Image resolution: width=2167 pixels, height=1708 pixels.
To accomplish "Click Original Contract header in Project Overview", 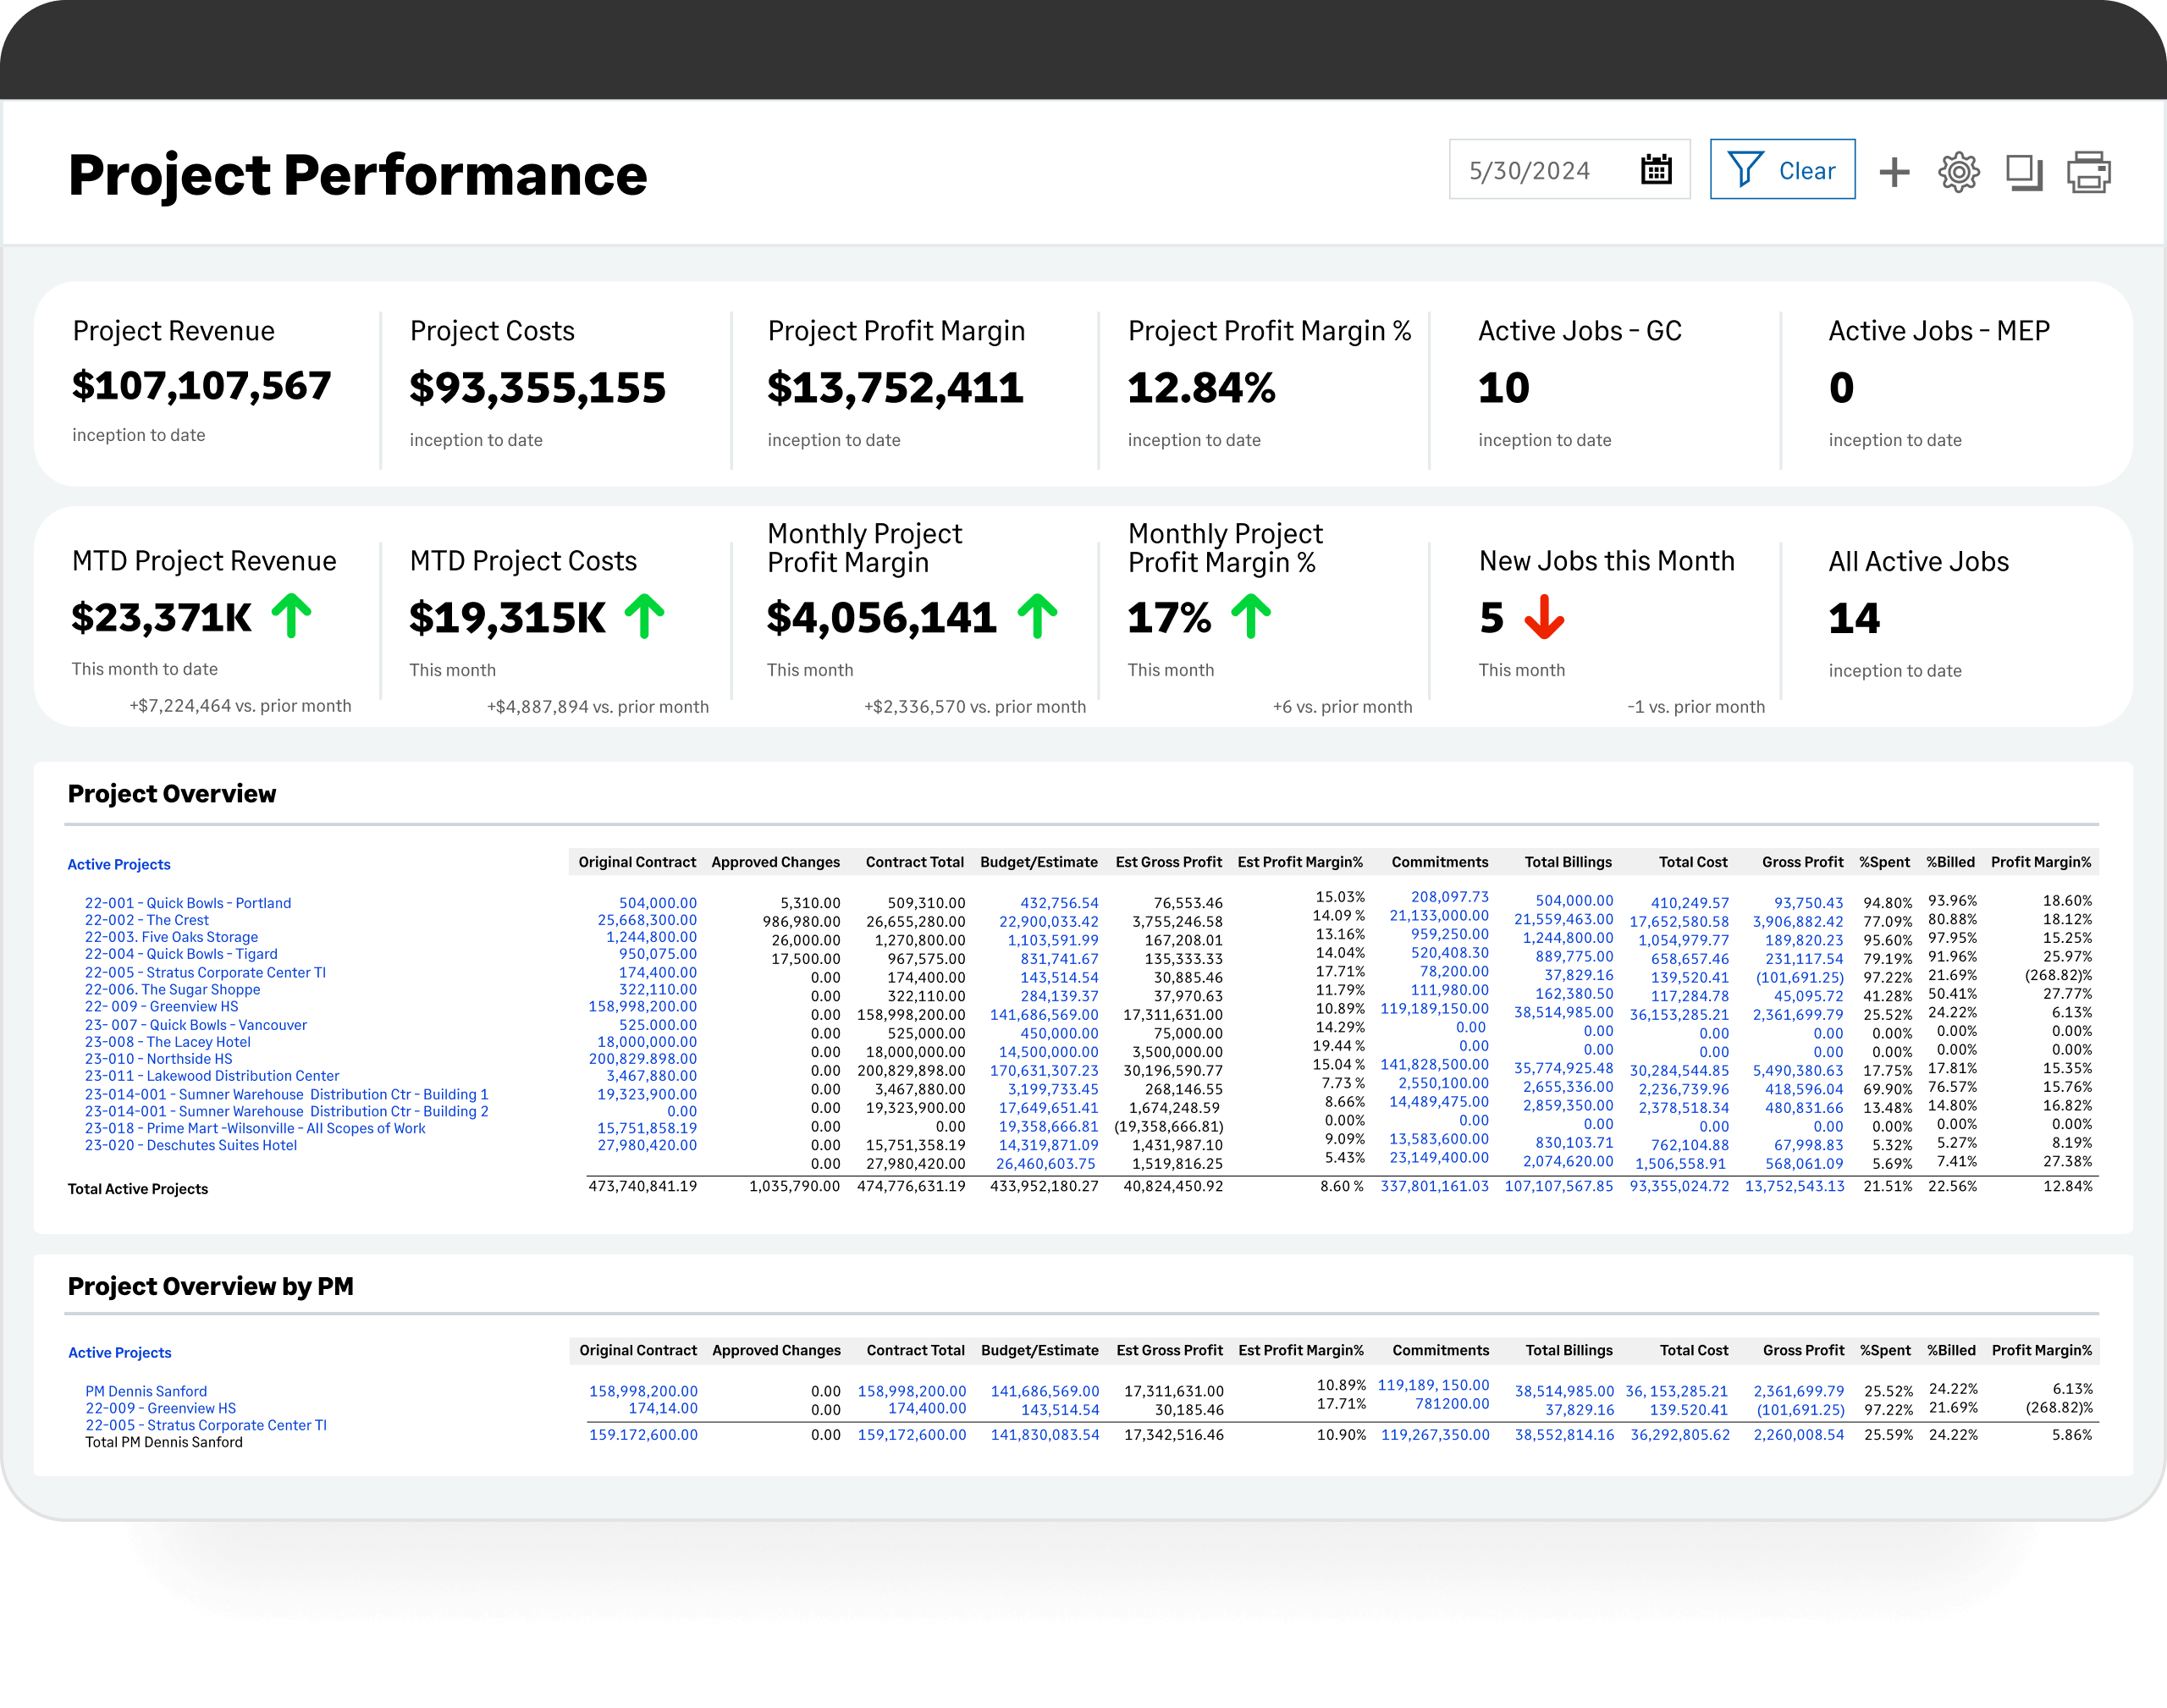I will click(x=637, y=862).
